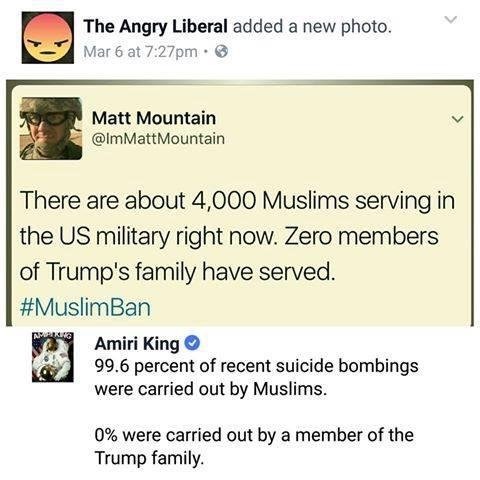The image size is (480, 480).
Task: Open The Angry Liberal page name link
Action: coord(155,26)
